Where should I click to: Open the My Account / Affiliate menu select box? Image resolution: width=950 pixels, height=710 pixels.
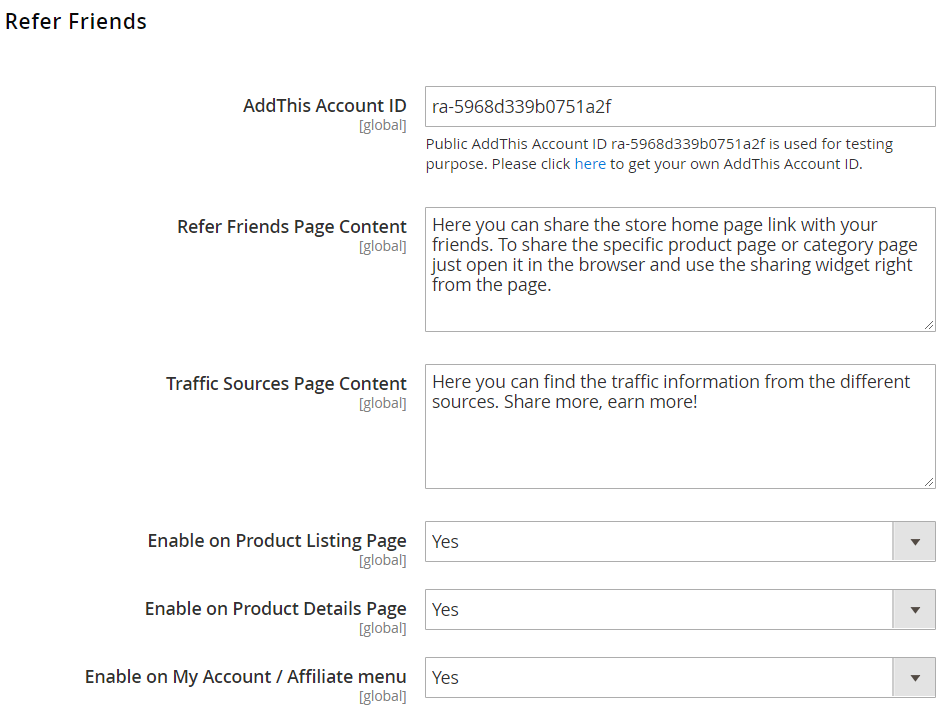(680, 677)
